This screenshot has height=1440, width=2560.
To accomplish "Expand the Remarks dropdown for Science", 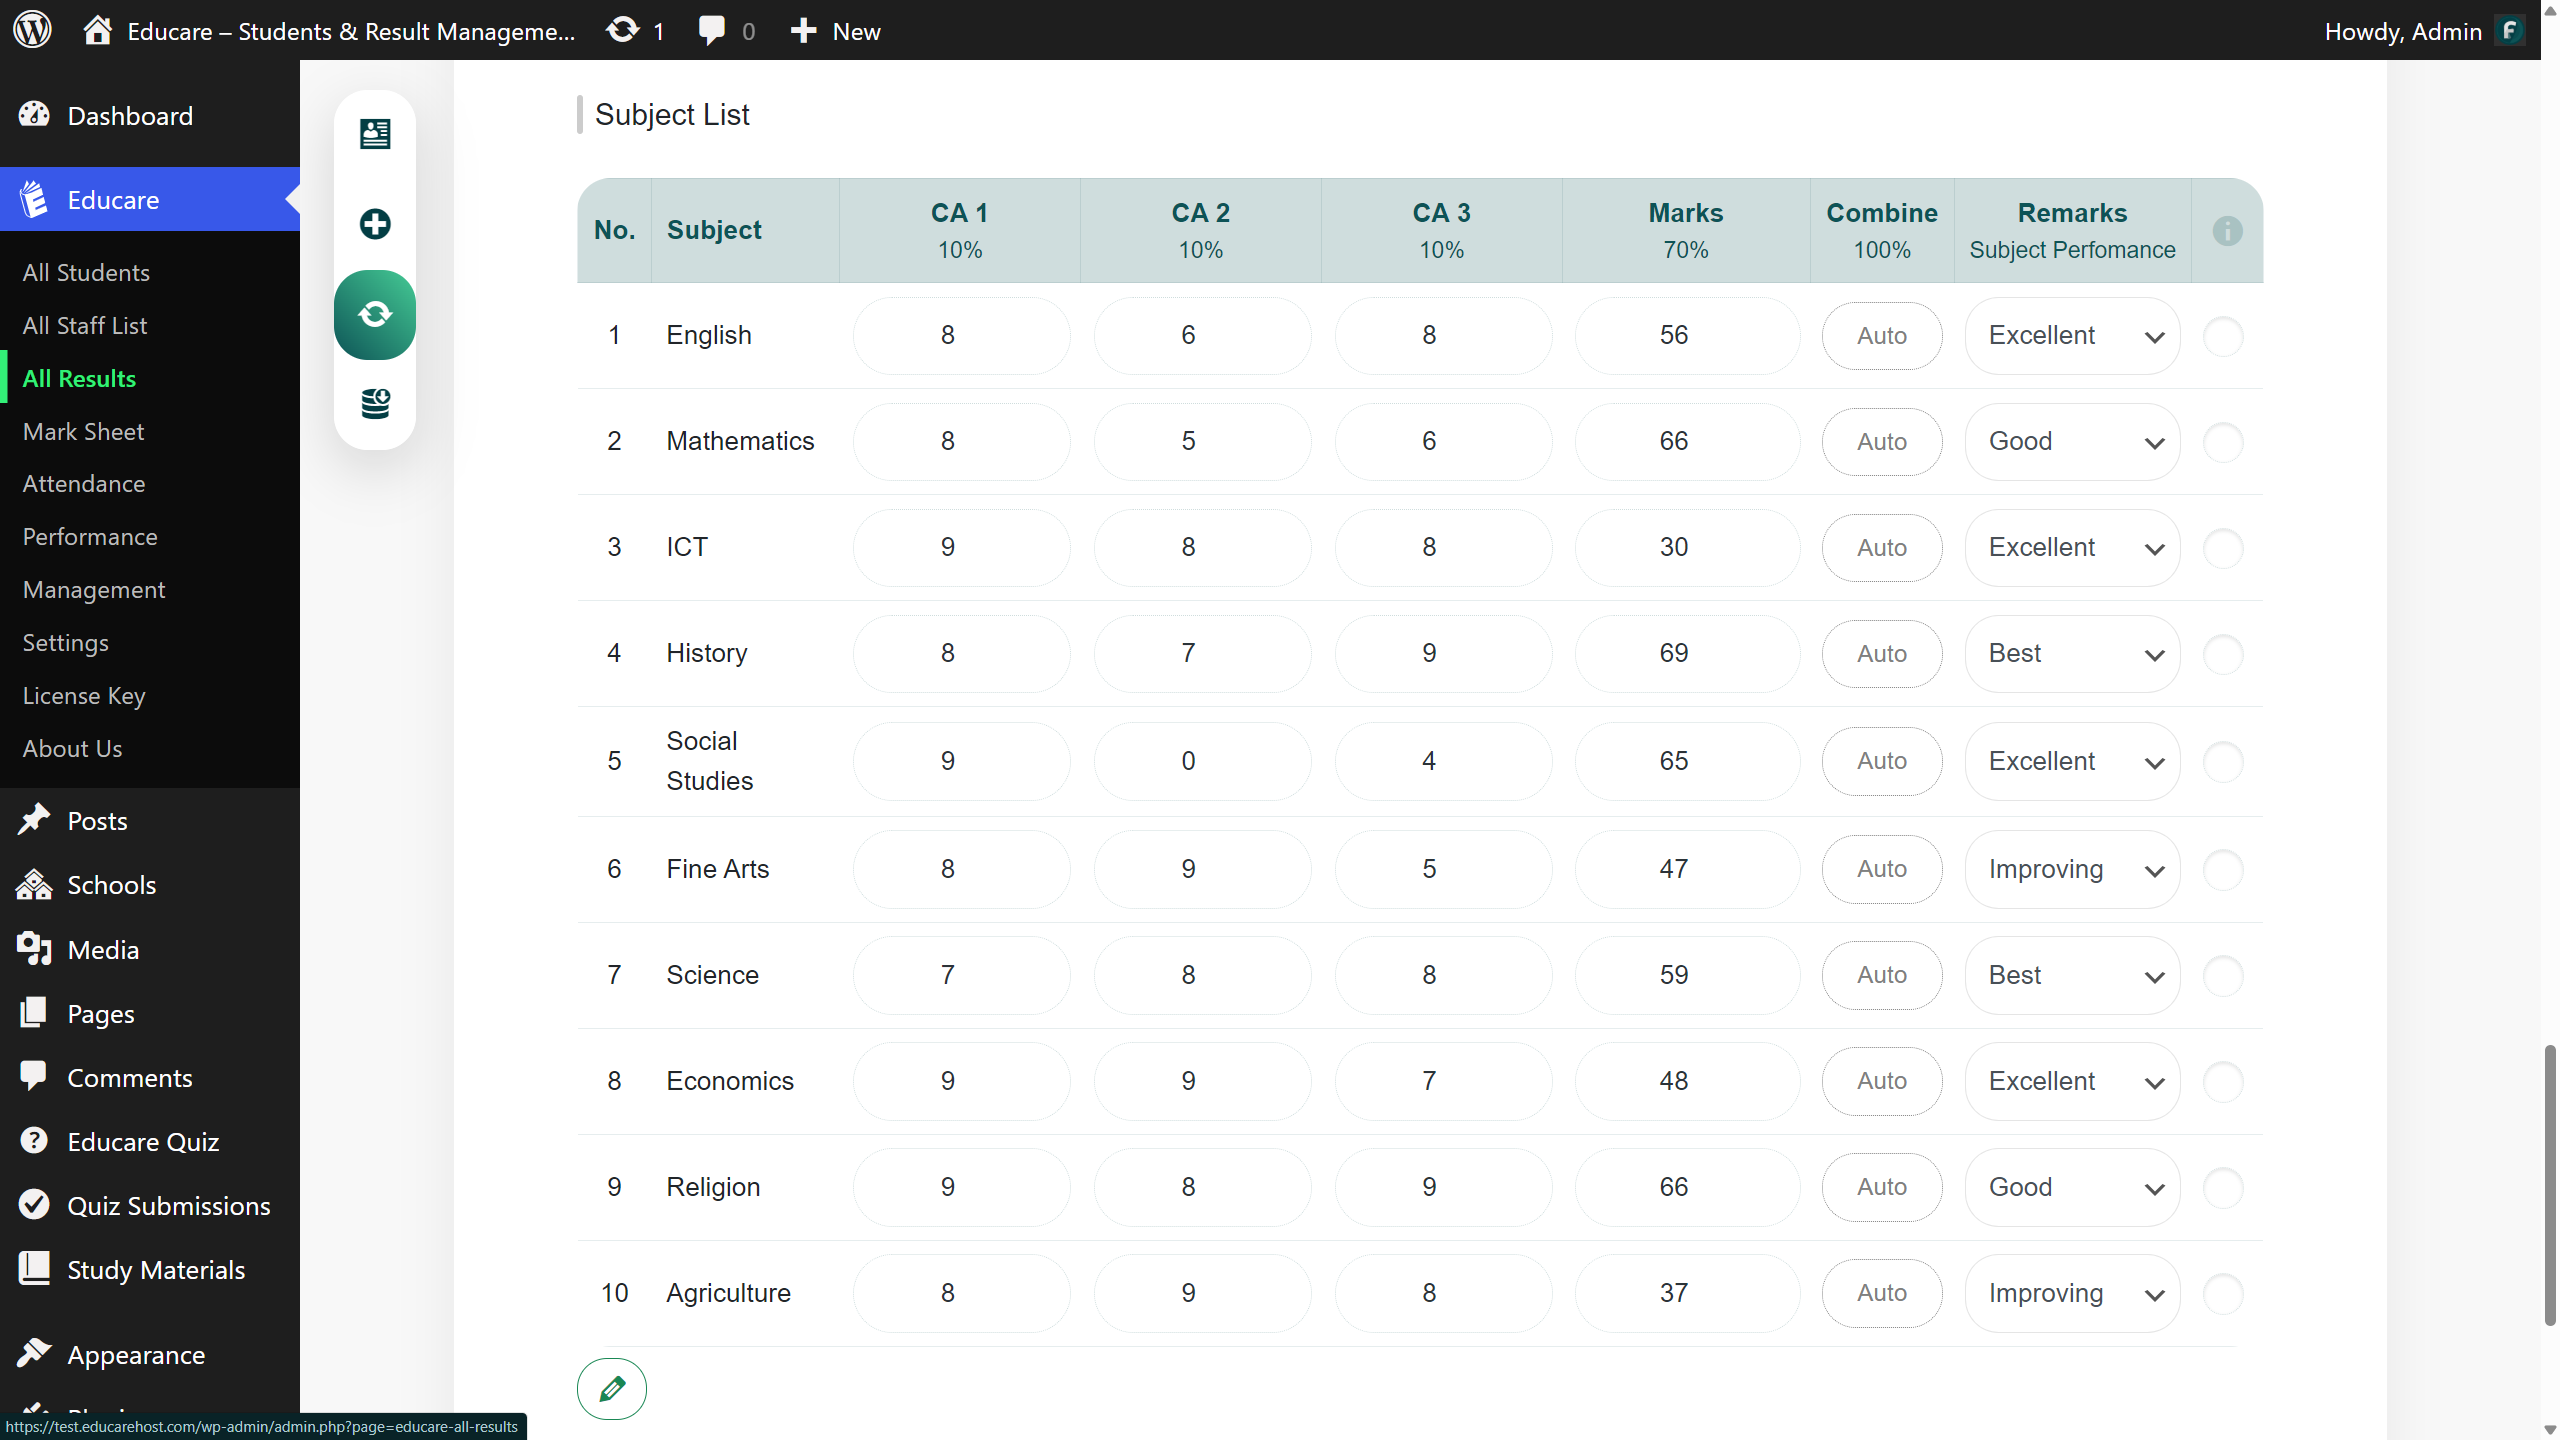I will click(x=2072, y=976).
